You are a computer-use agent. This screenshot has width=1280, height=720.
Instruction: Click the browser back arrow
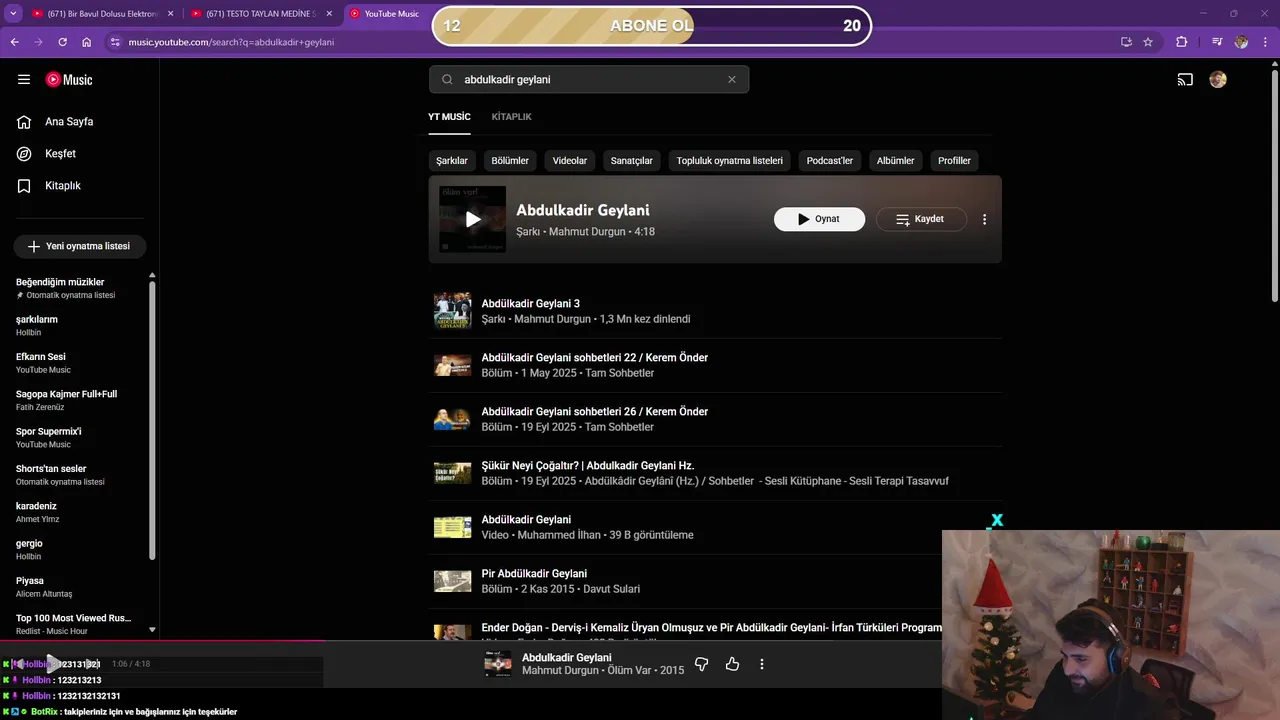point(14,42)
